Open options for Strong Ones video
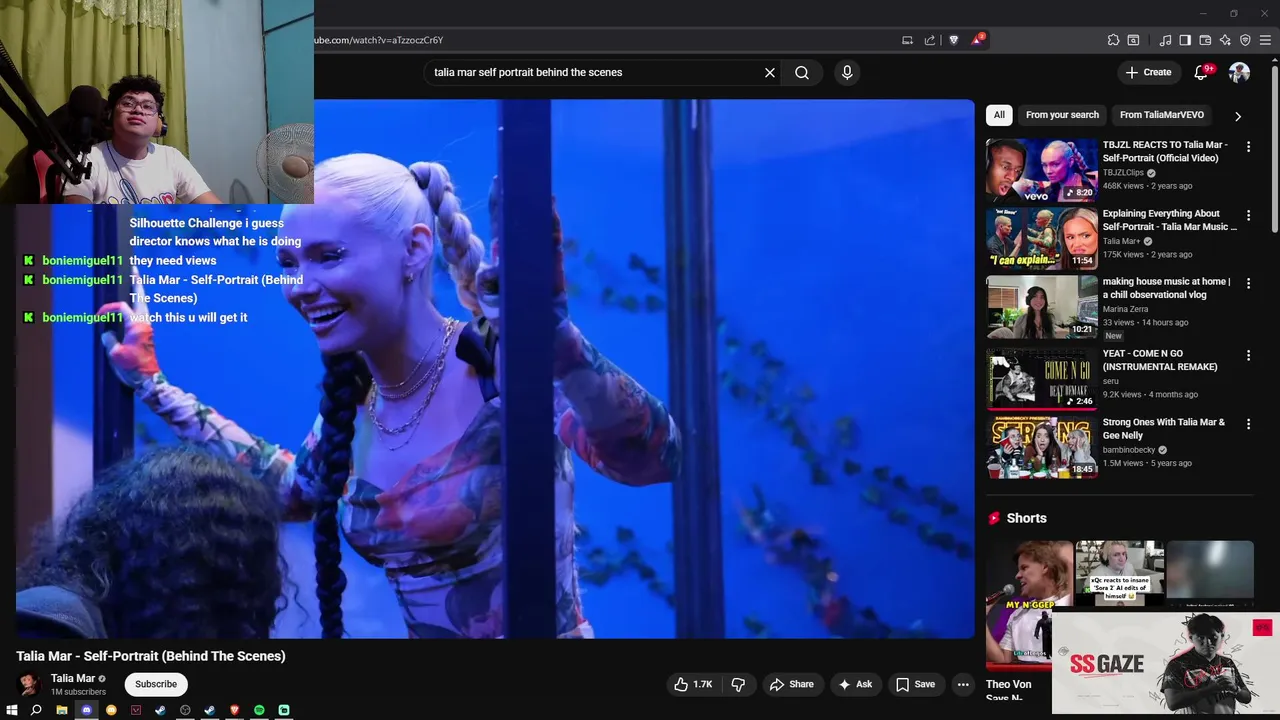The height and width of the screenshot is (720, 1280). point(1248,424)
